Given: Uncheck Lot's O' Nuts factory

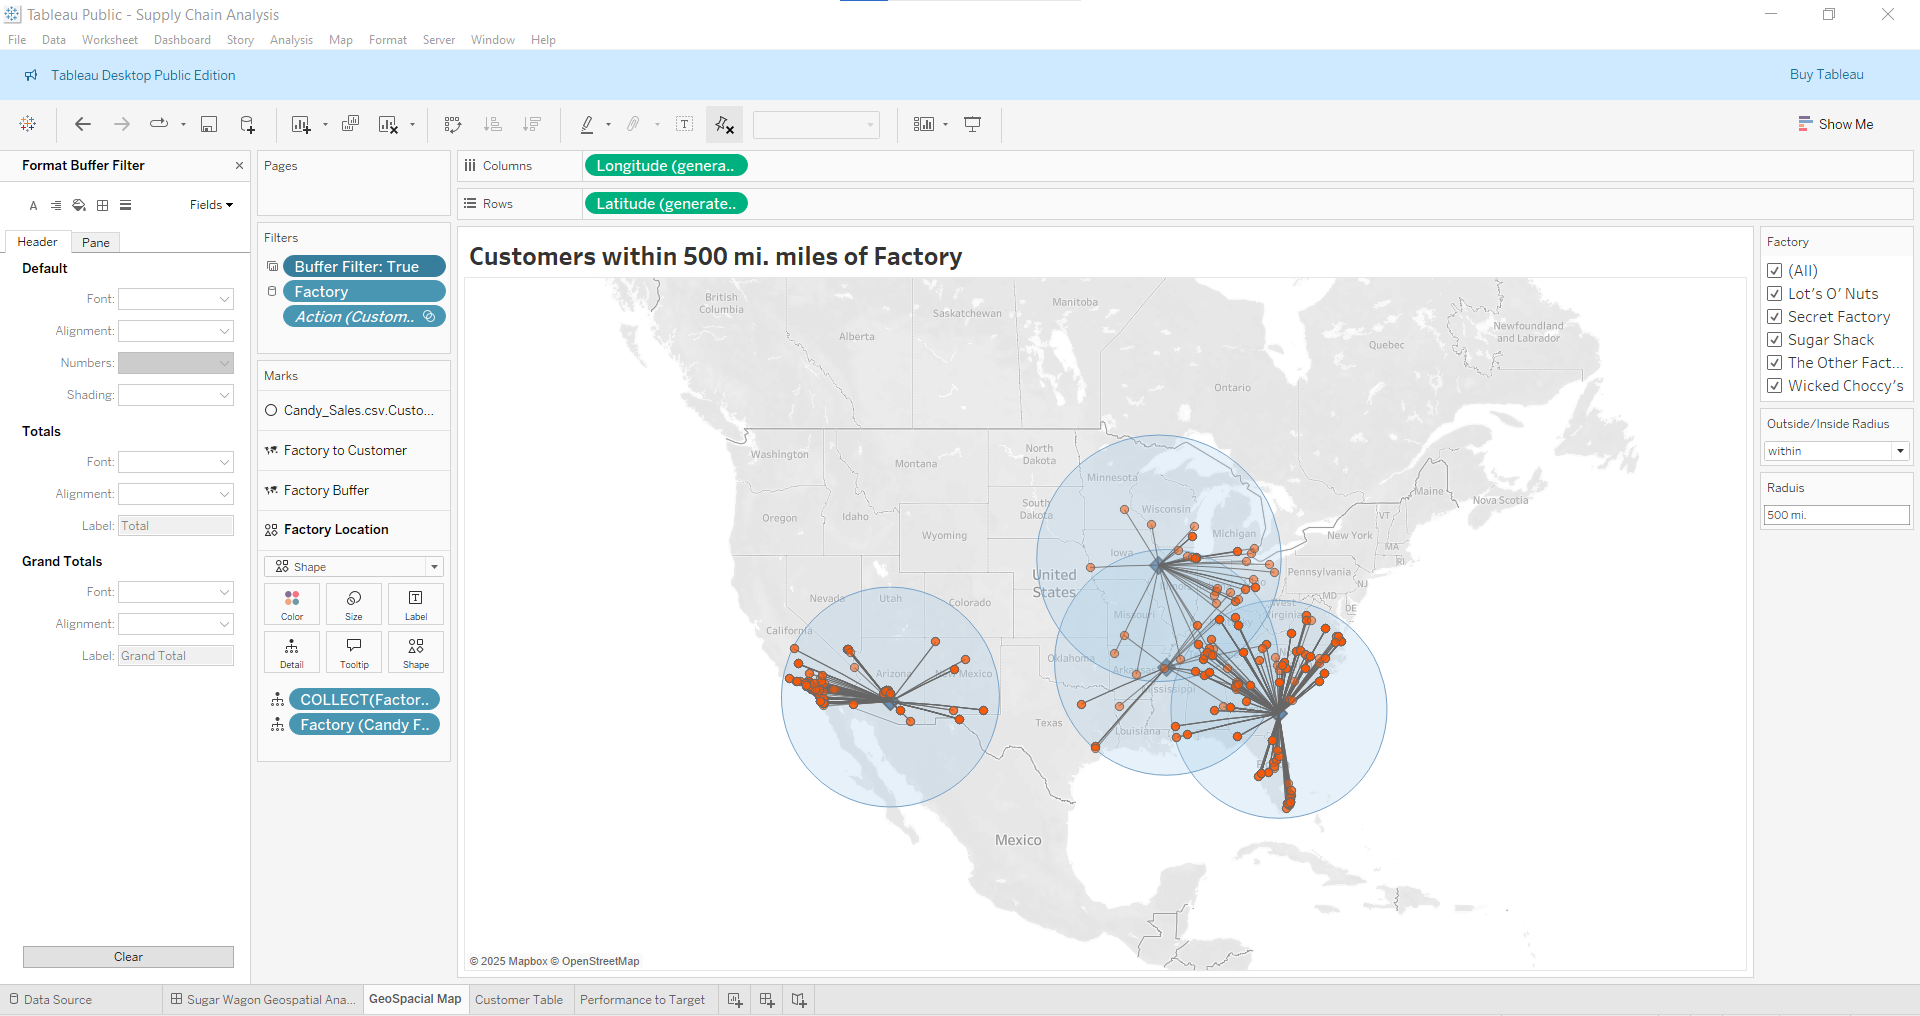Looking at the screenshot, I should pyautogui.click(x=1775, y=294).
